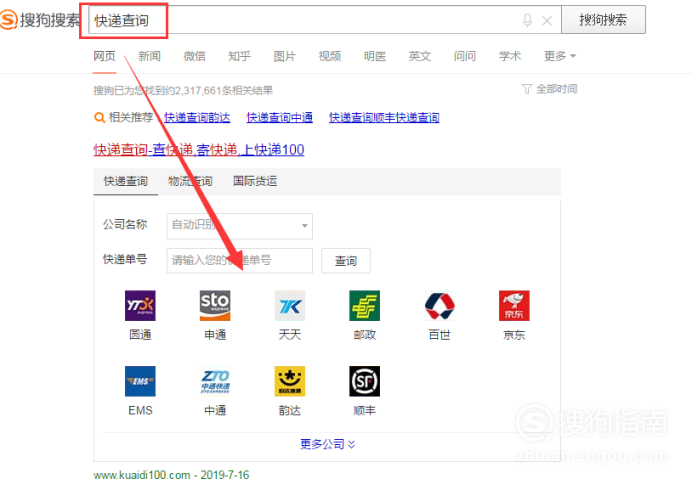The width and height of the screenshot is (692, 490).
Task: Click the www.kuaidi100.com result URL
Action: pyautogui.click(x=142, y=475)
